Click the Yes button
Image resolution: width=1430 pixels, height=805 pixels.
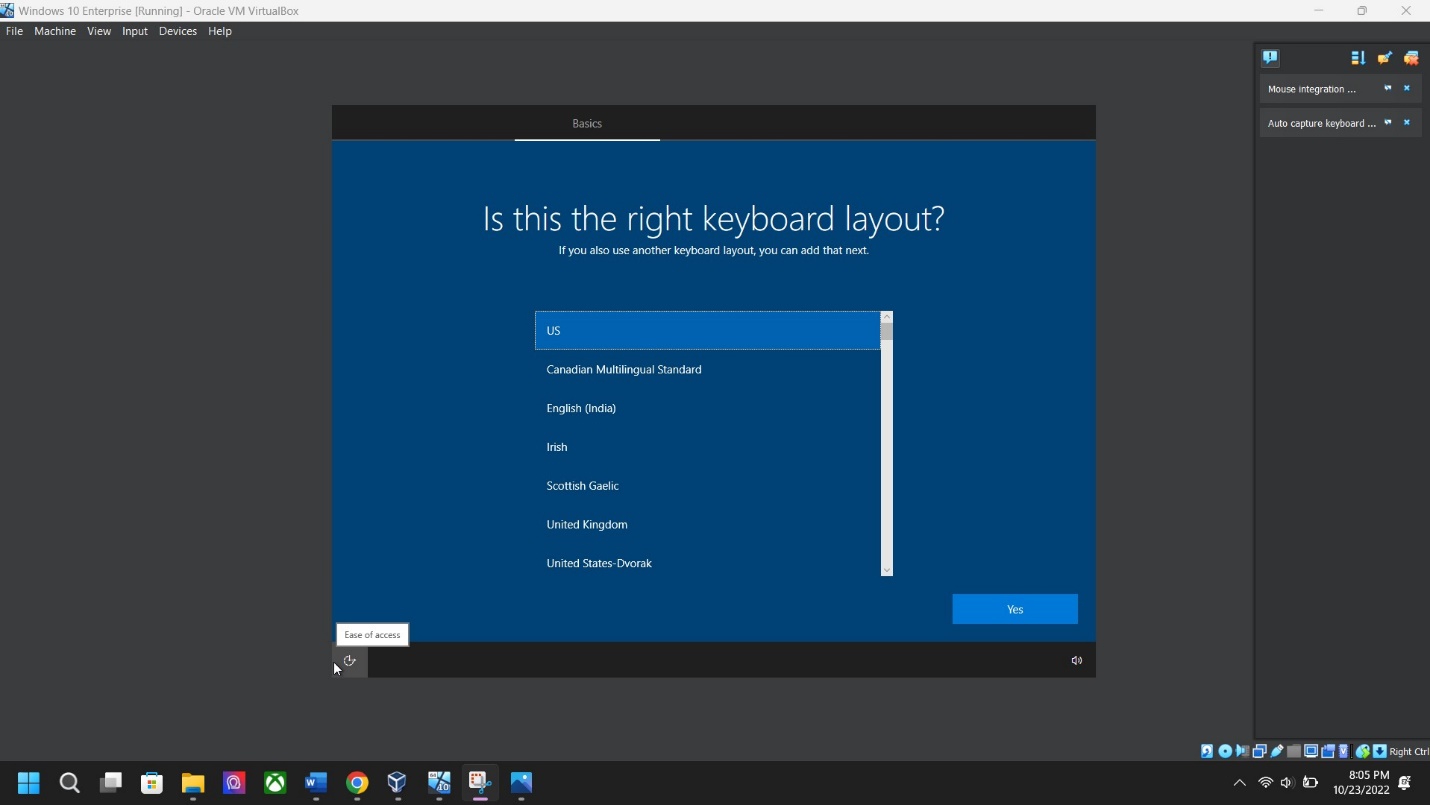tap(1014, 609)
